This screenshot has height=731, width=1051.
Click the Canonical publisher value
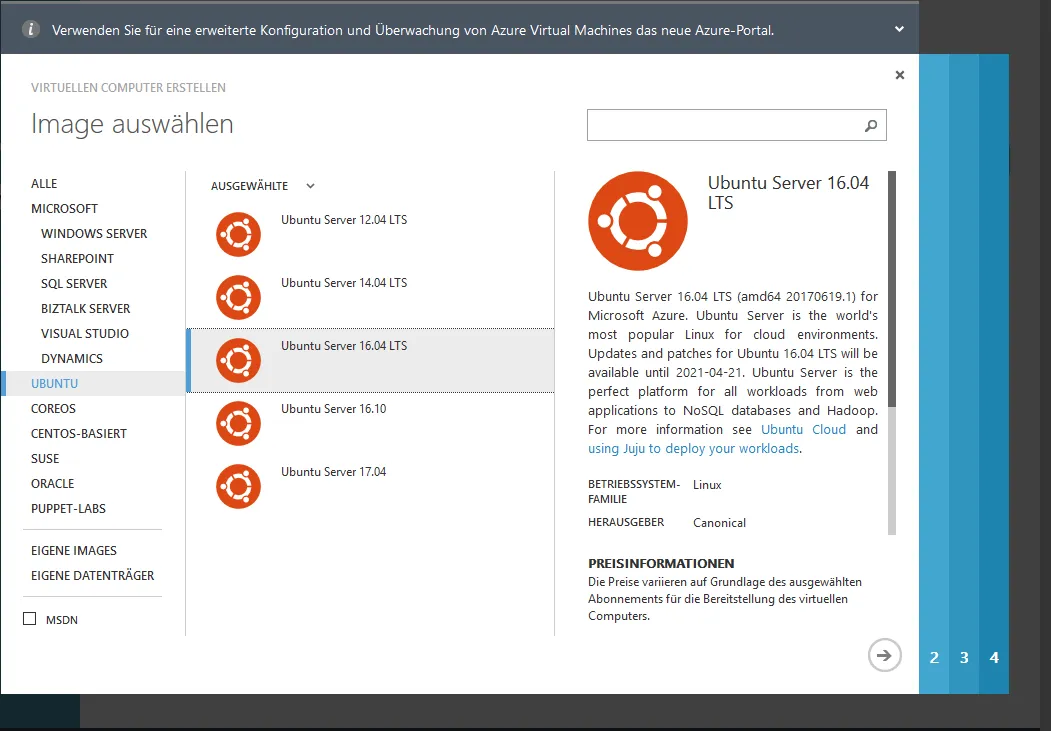click(x=719, y=523)
